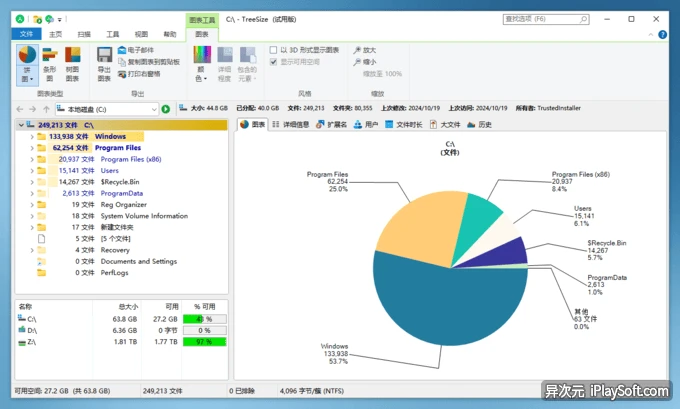Click the orange Program Files pie slice
The height and width of the screenshot is (409, 680).
[x=423, y=228]
